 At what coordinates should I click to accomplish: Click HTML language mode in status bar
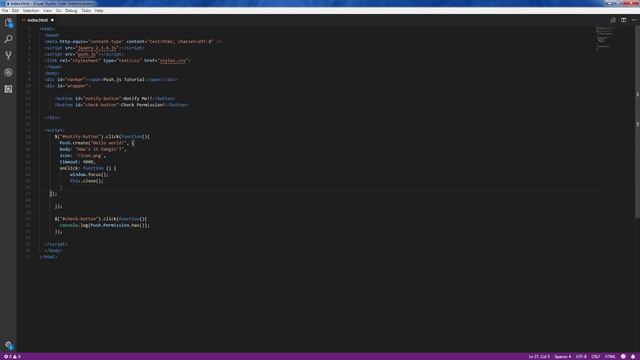pos(610,356)
